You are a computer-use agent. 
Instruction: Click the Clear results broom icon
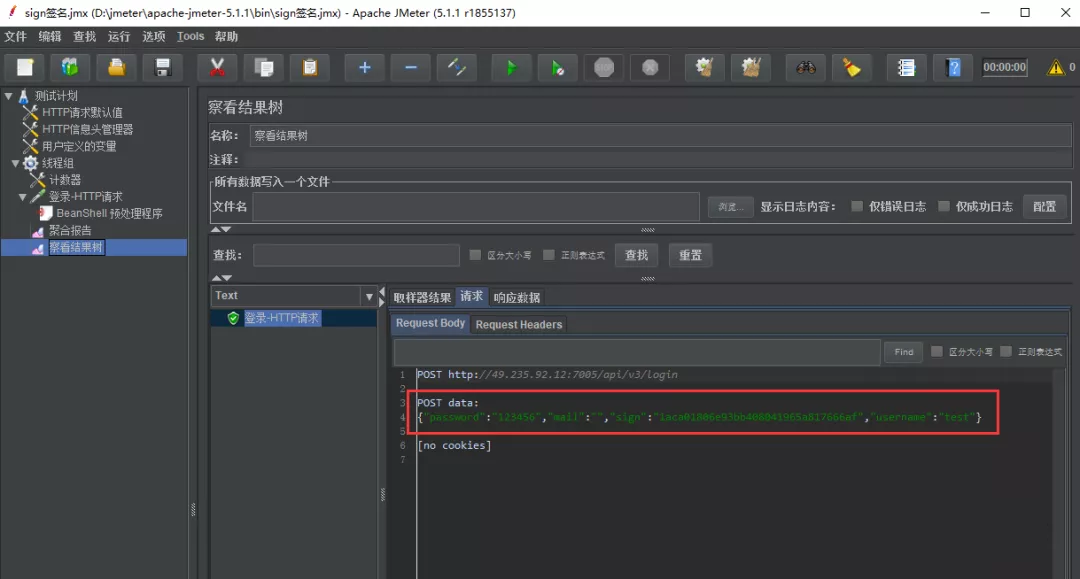704,67
